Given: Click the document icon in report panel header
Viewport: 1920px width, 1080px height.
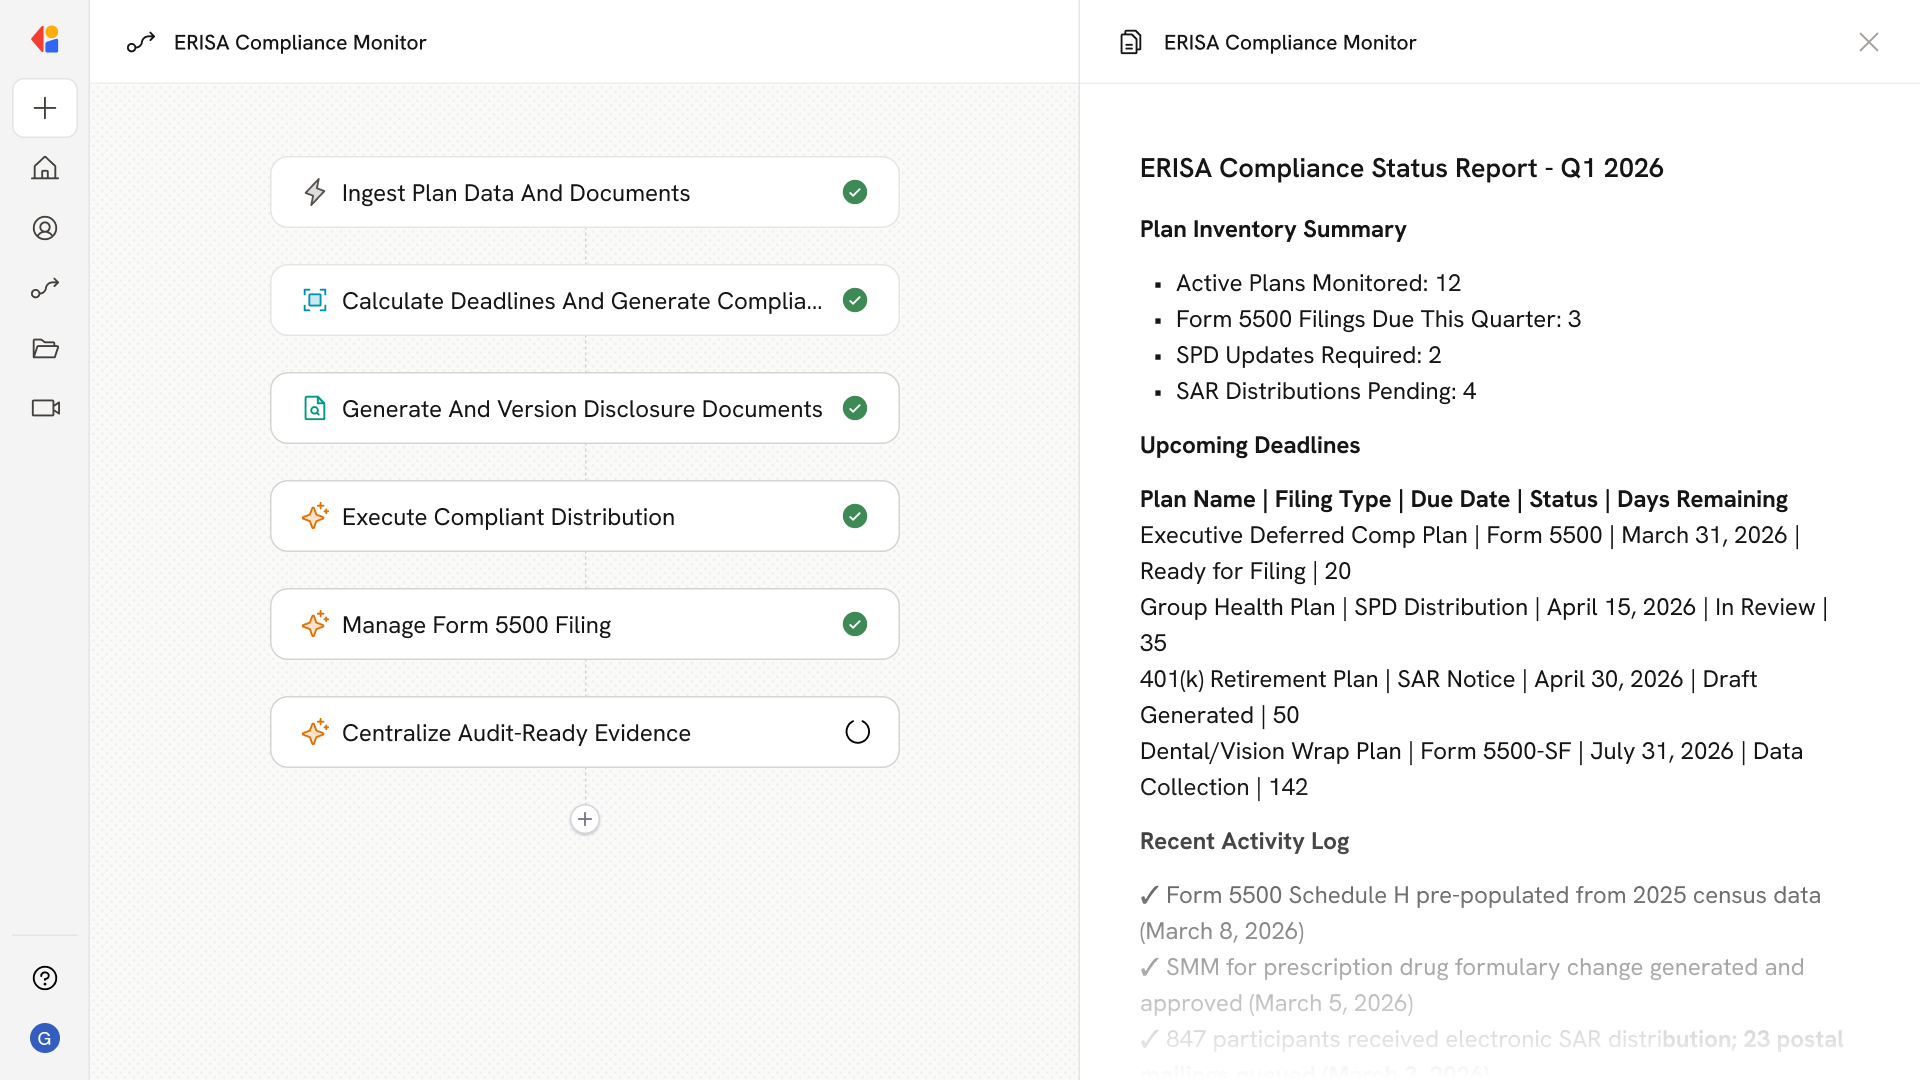Looking at the screenshot, I should coord(1131,42).
